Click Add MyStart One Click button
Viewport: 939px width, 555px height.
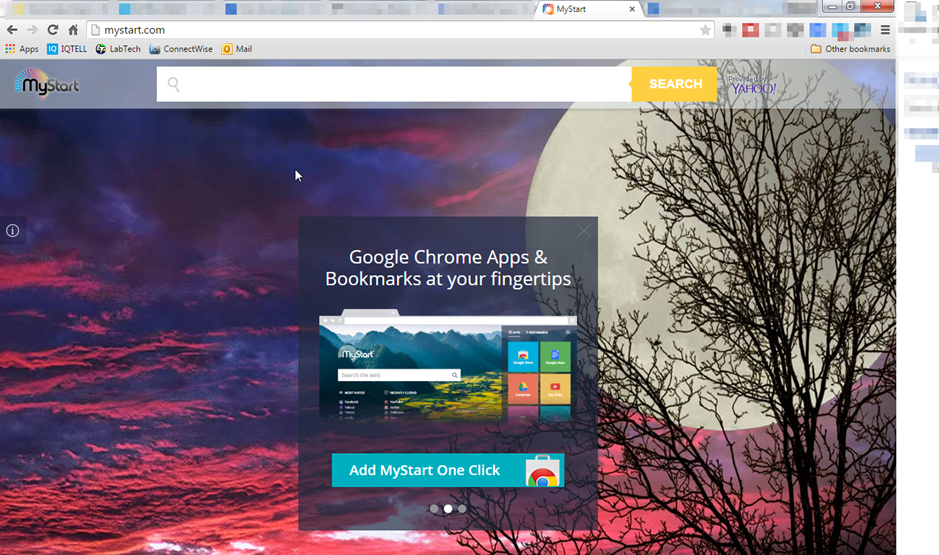click(x=448, y=470)
